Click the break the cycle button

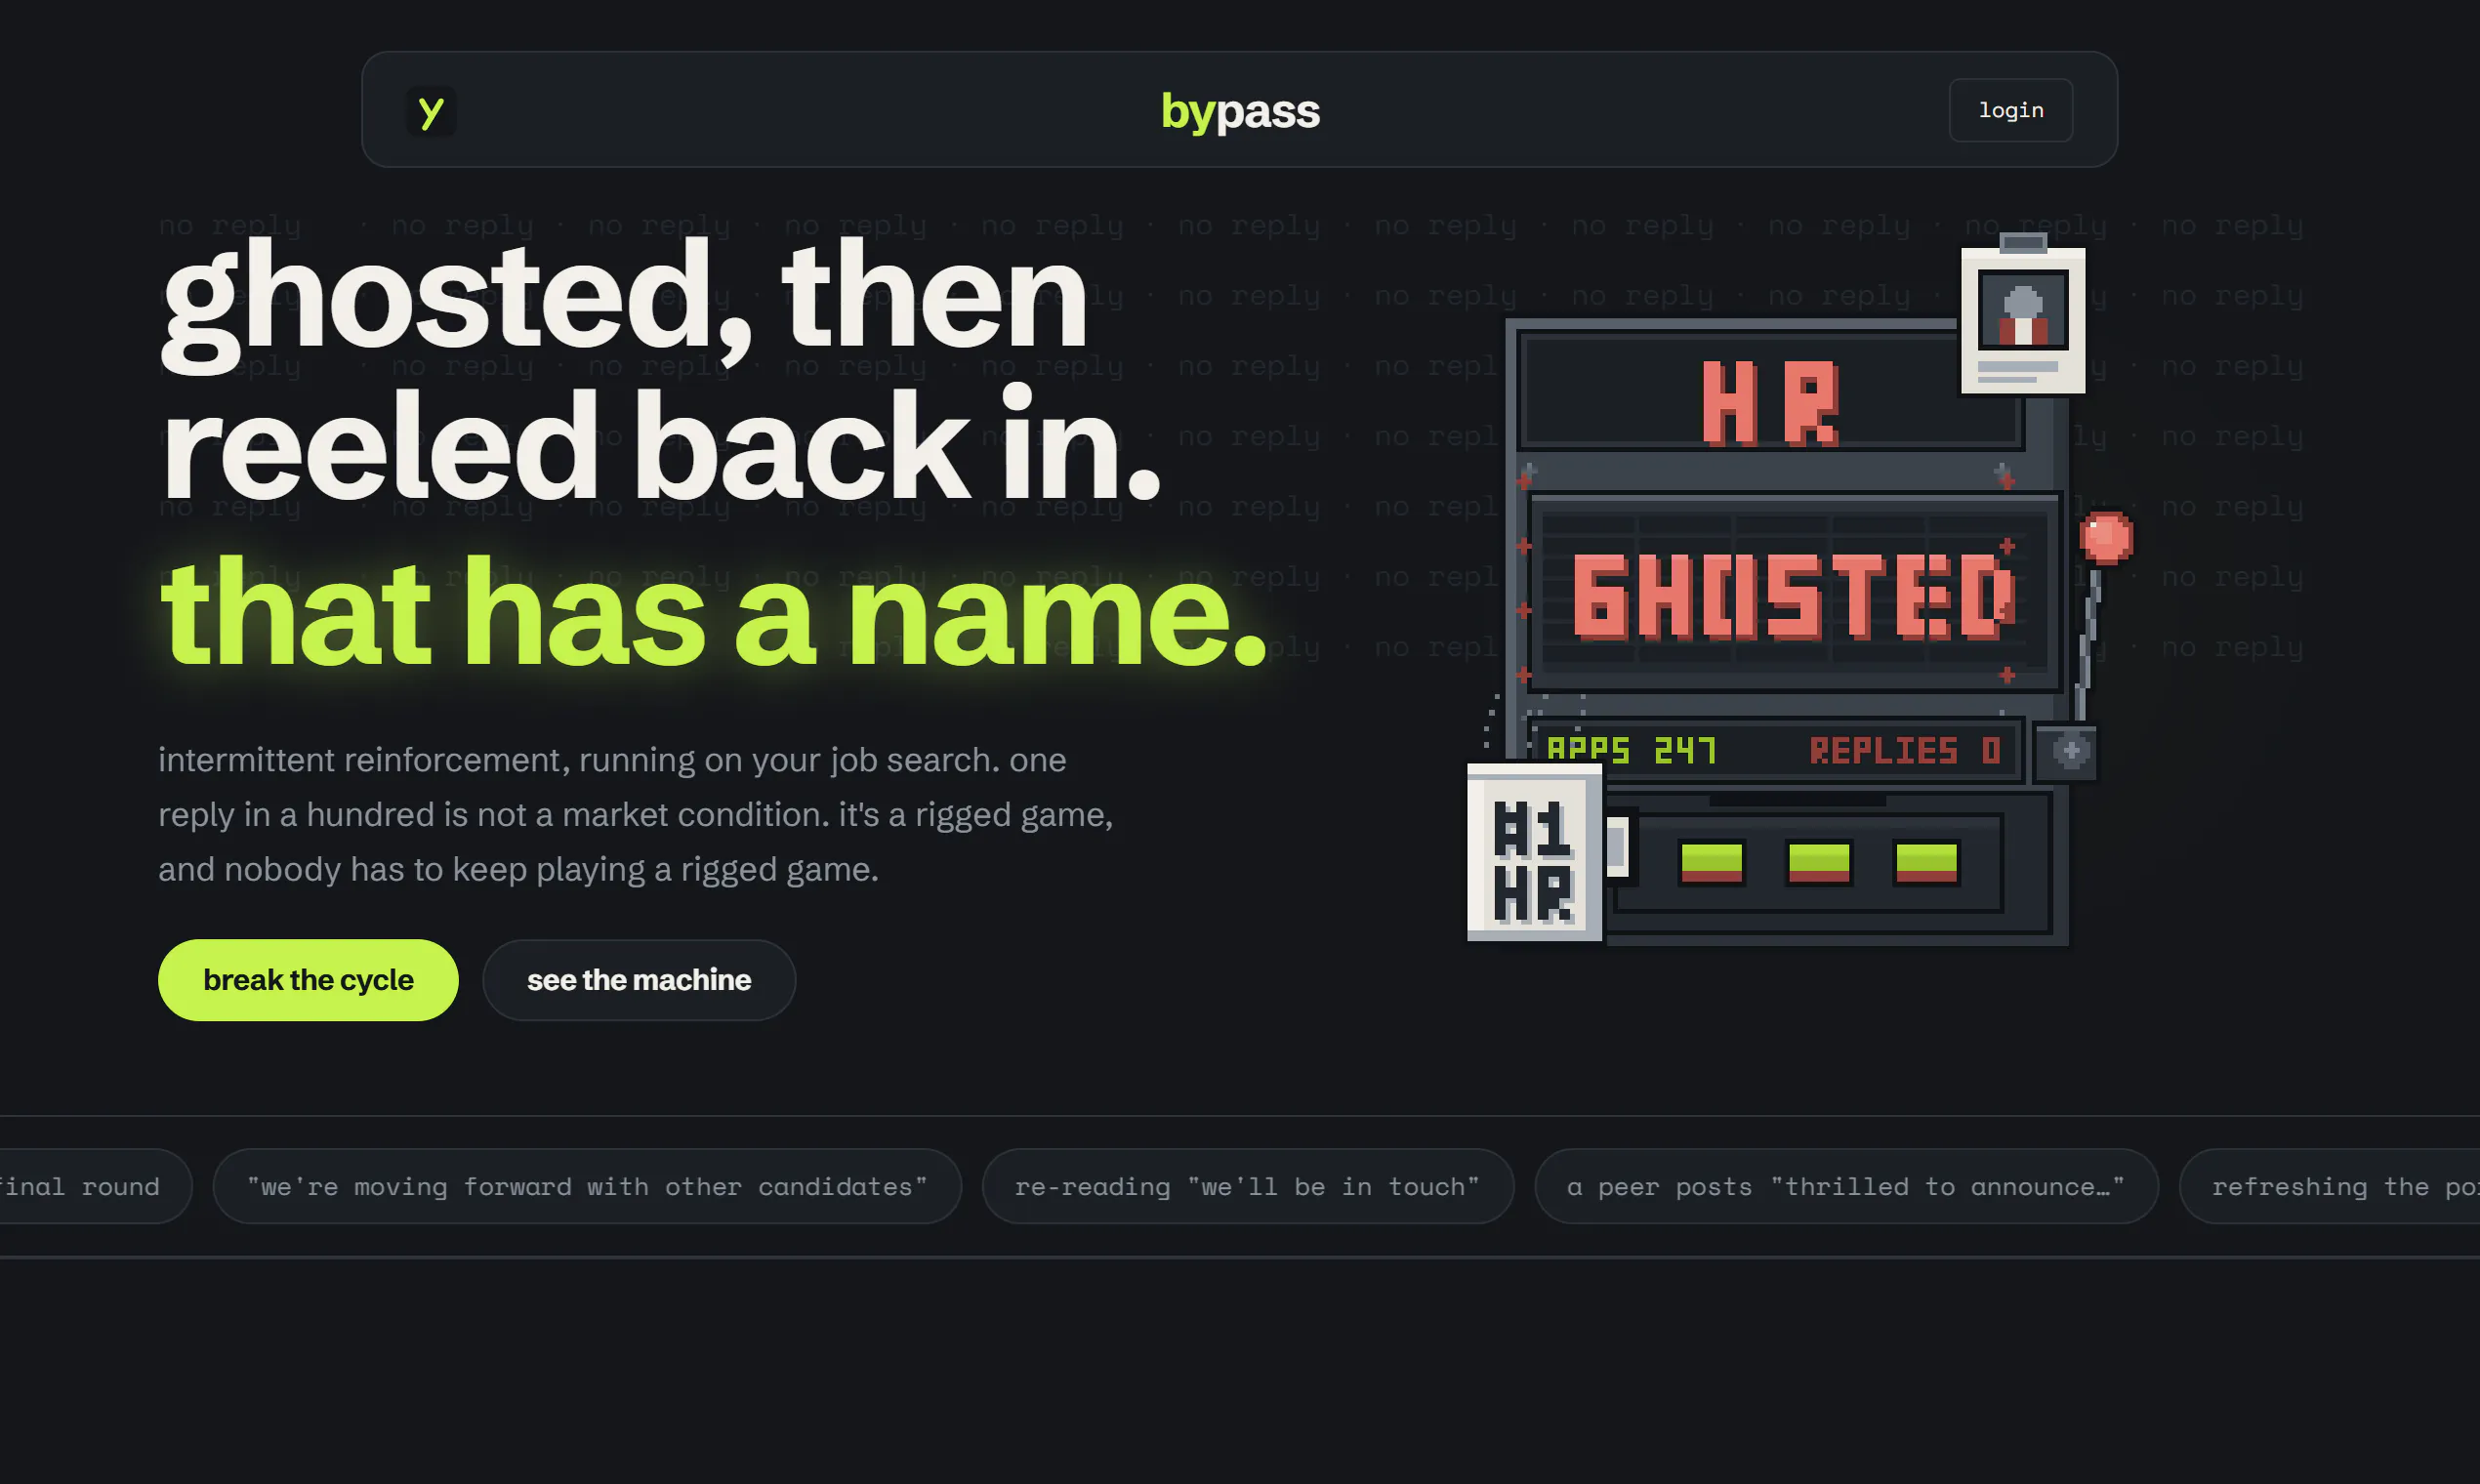pos(308,980)
